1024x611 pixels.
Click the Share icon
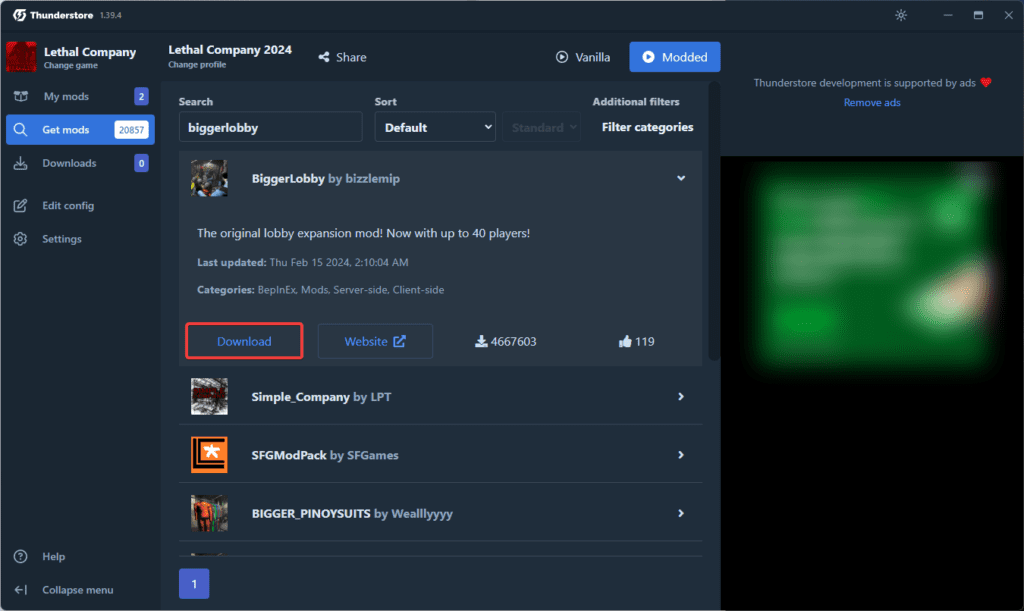pos(324,57)
